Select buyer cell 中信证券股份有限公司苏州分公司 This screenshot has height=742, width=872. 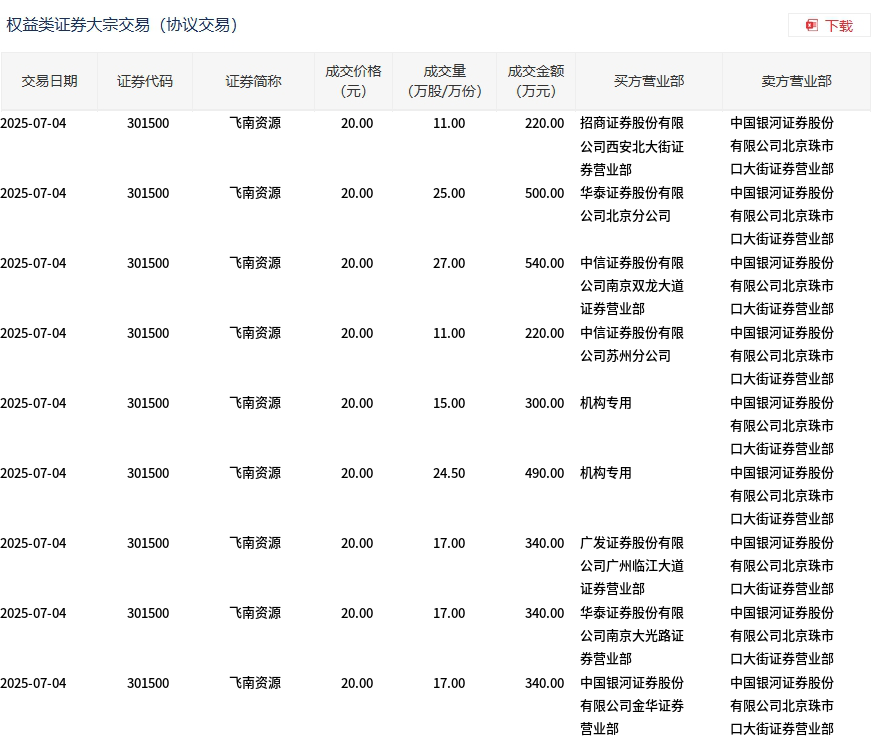632,344
